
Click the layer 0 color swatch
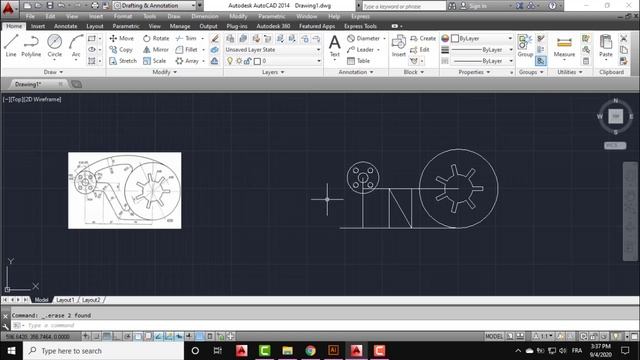tap(257, 61)
